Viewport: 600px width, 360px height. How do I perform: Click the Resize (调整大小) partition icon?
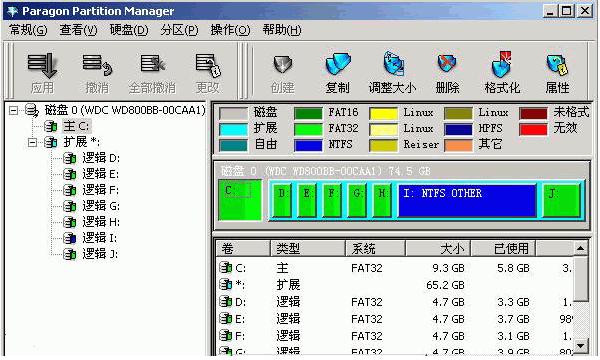point(393,64)
